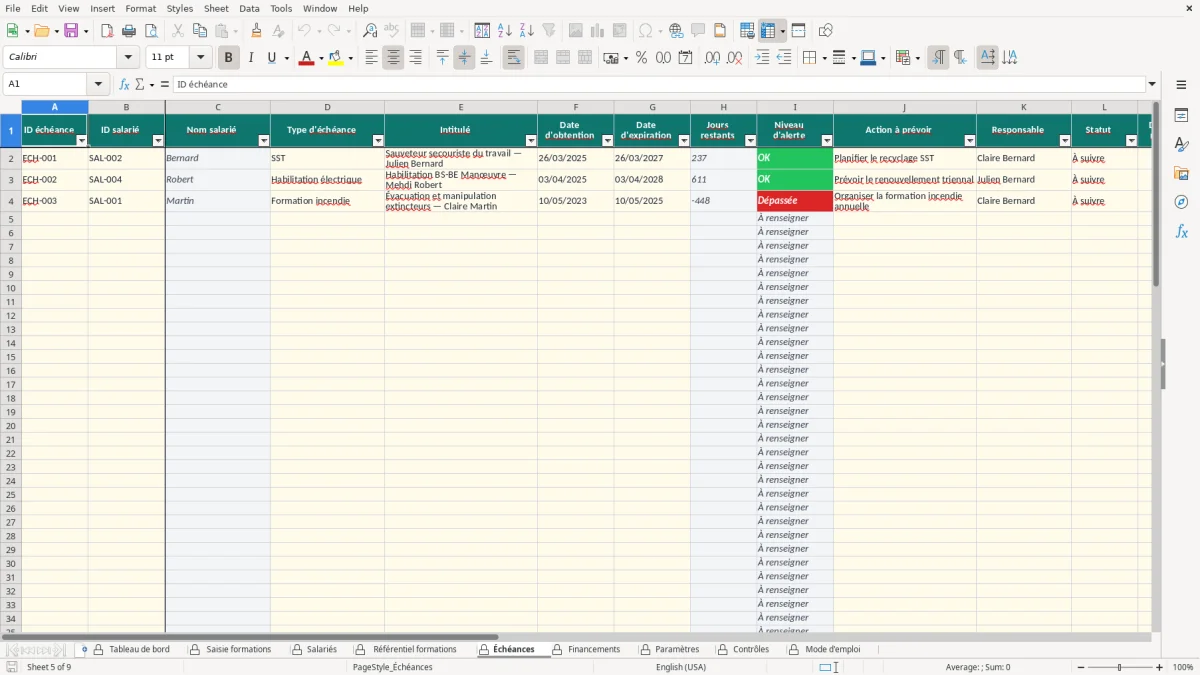Toggle Bold formatting
Image resolution: width=1200 pixels, height=675 pixels.
pyautogui.click(x=229, y=58)
